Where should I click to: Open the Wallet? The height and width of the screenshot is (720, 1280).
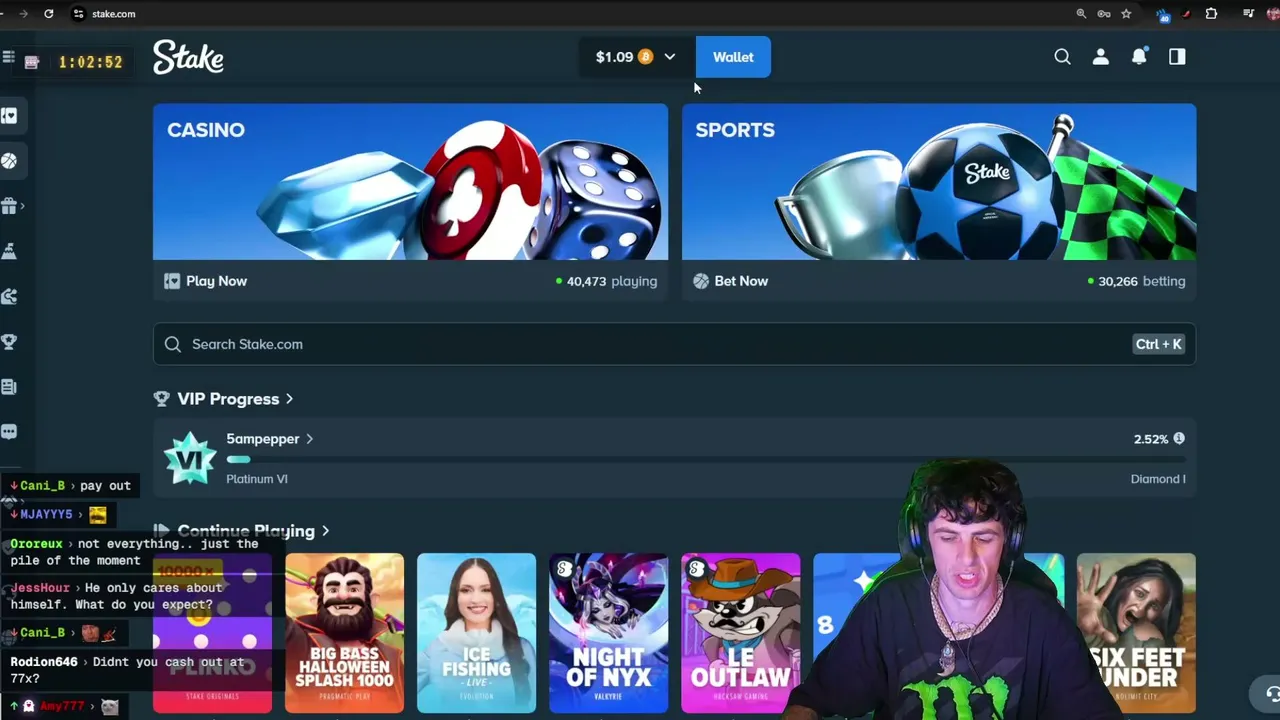click(x=733, y=57)
